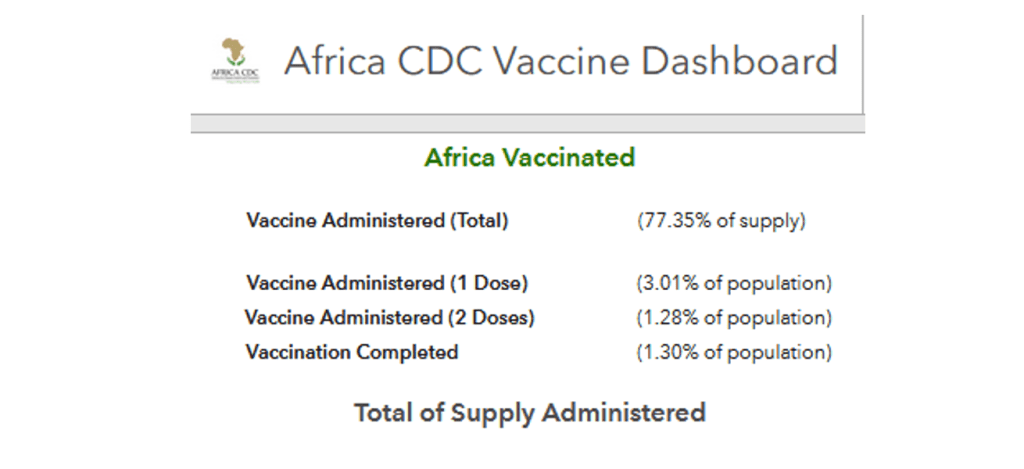Click the "3.01% of population" value
The height and width of the screenshot is (469, 1024).
pos(734,283)
